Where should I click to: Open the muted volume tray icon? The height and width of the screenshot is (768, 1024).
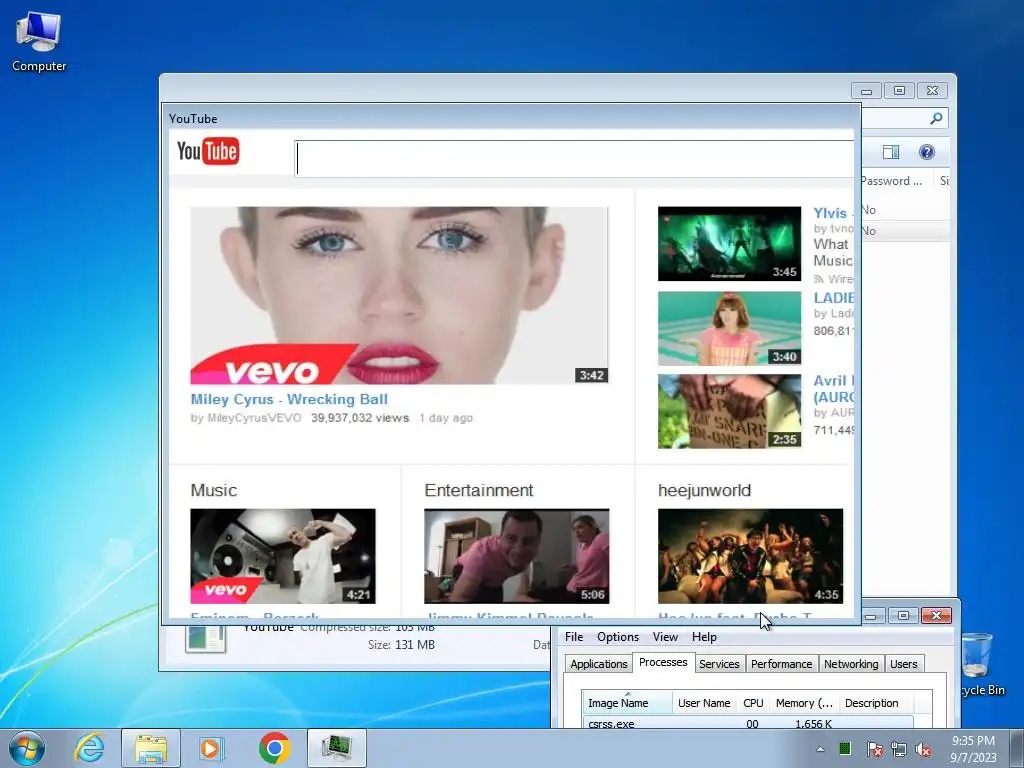coord(923,749)
